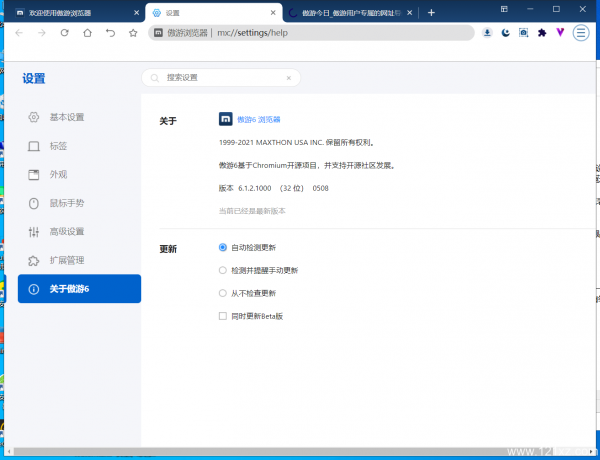Go back using the back arrow
Image resolution: width=600 pixels, height=460 pixels.
pos(19,33)
